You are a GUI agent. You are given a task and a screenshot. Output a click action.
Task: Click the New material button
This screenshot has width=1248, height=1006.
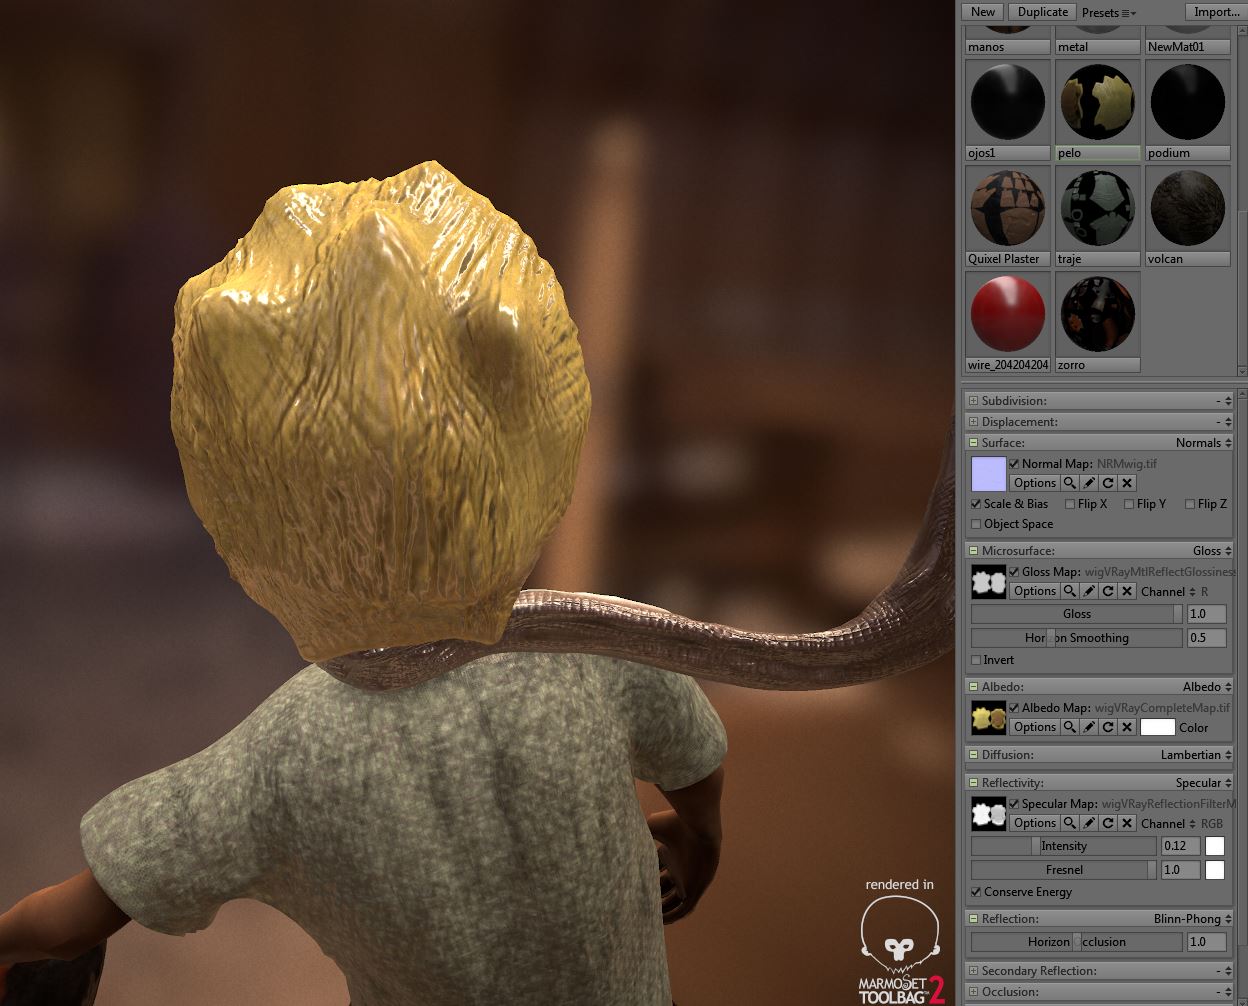pos(983,12)
